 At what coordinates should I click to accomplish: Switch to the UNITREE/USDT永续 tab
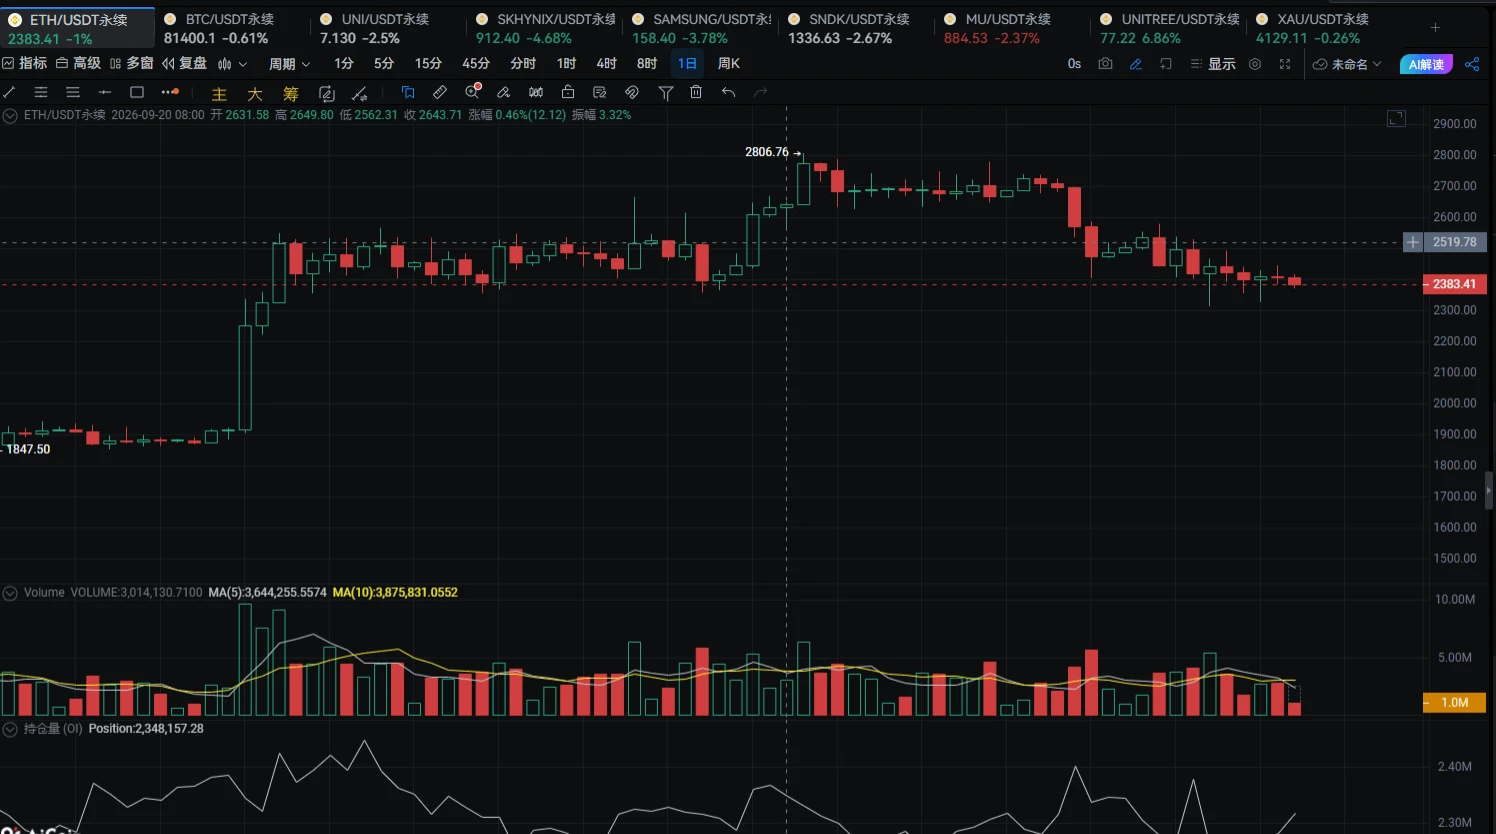coord(1169,28)
